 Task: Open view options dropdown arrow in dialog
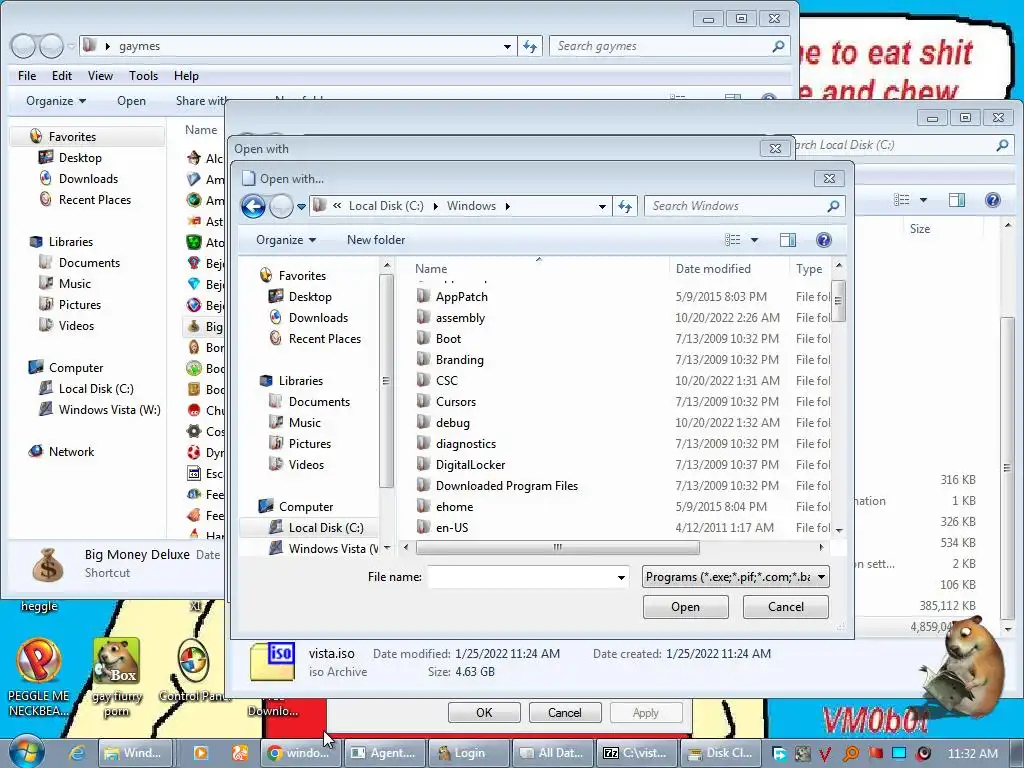(754, 240)
